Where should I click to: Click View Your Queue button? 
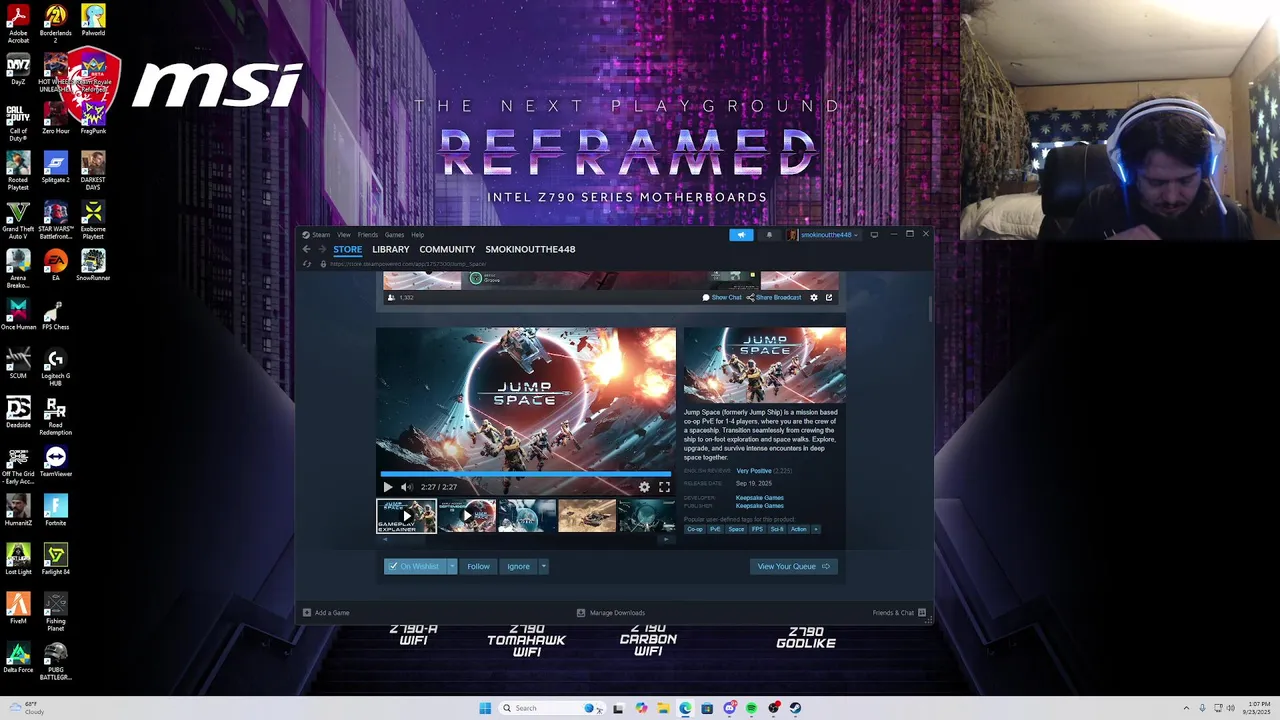(794, 566)
